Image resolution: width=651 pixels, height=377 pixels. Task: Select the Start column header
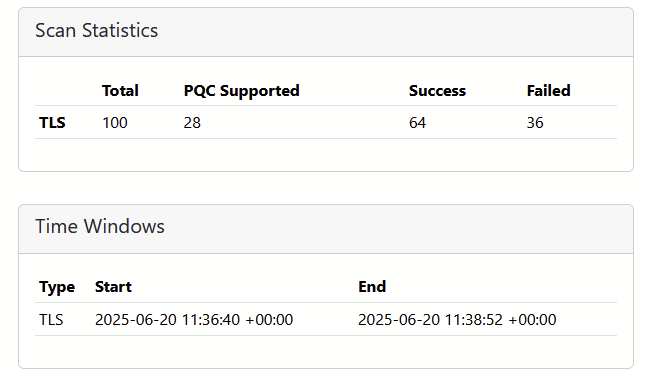tap(113, 286)
